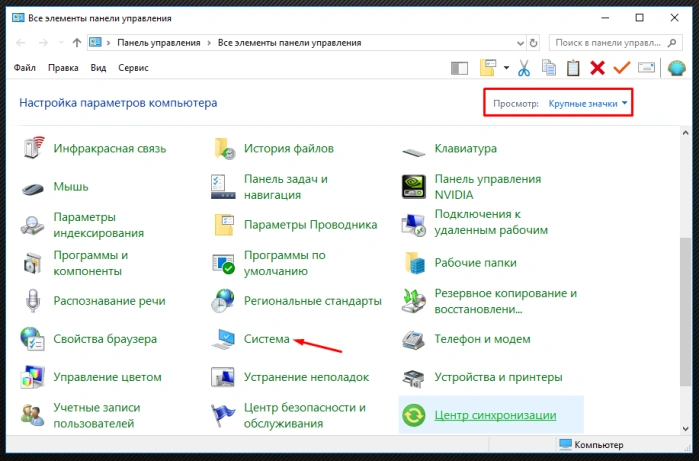Viewport: 699px width, 461px height.
Task: Open the Резервное копирование icon
Action: (x=414, y=300)
